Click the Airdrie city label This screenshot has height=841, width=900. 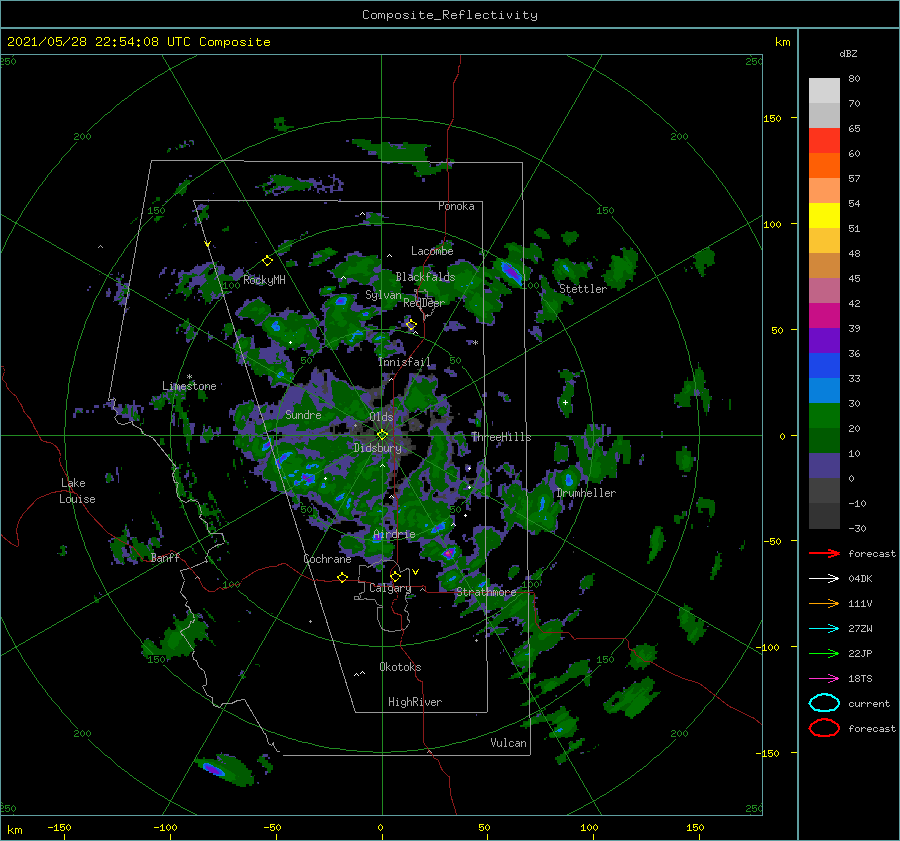[x=394, y=534]
